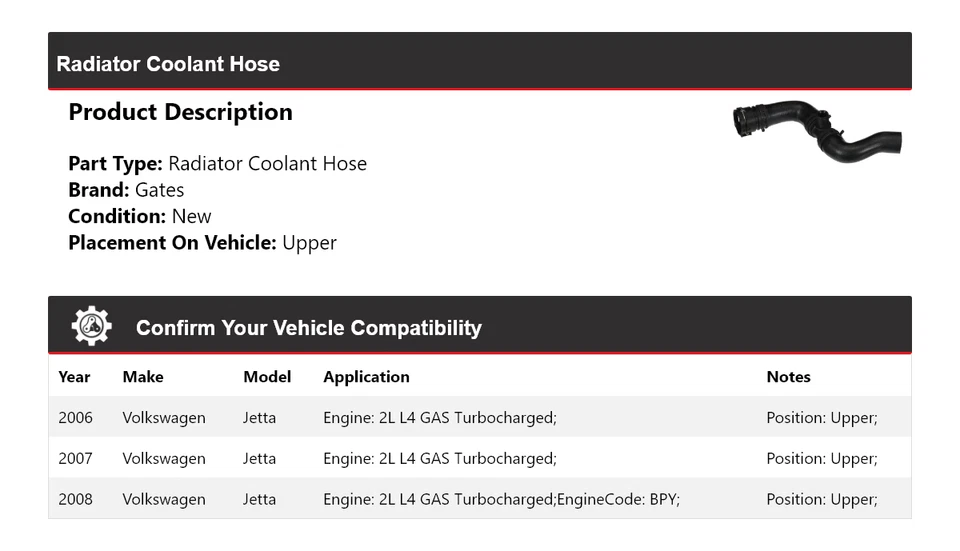Click the Year column header

[x=74, y=377]
